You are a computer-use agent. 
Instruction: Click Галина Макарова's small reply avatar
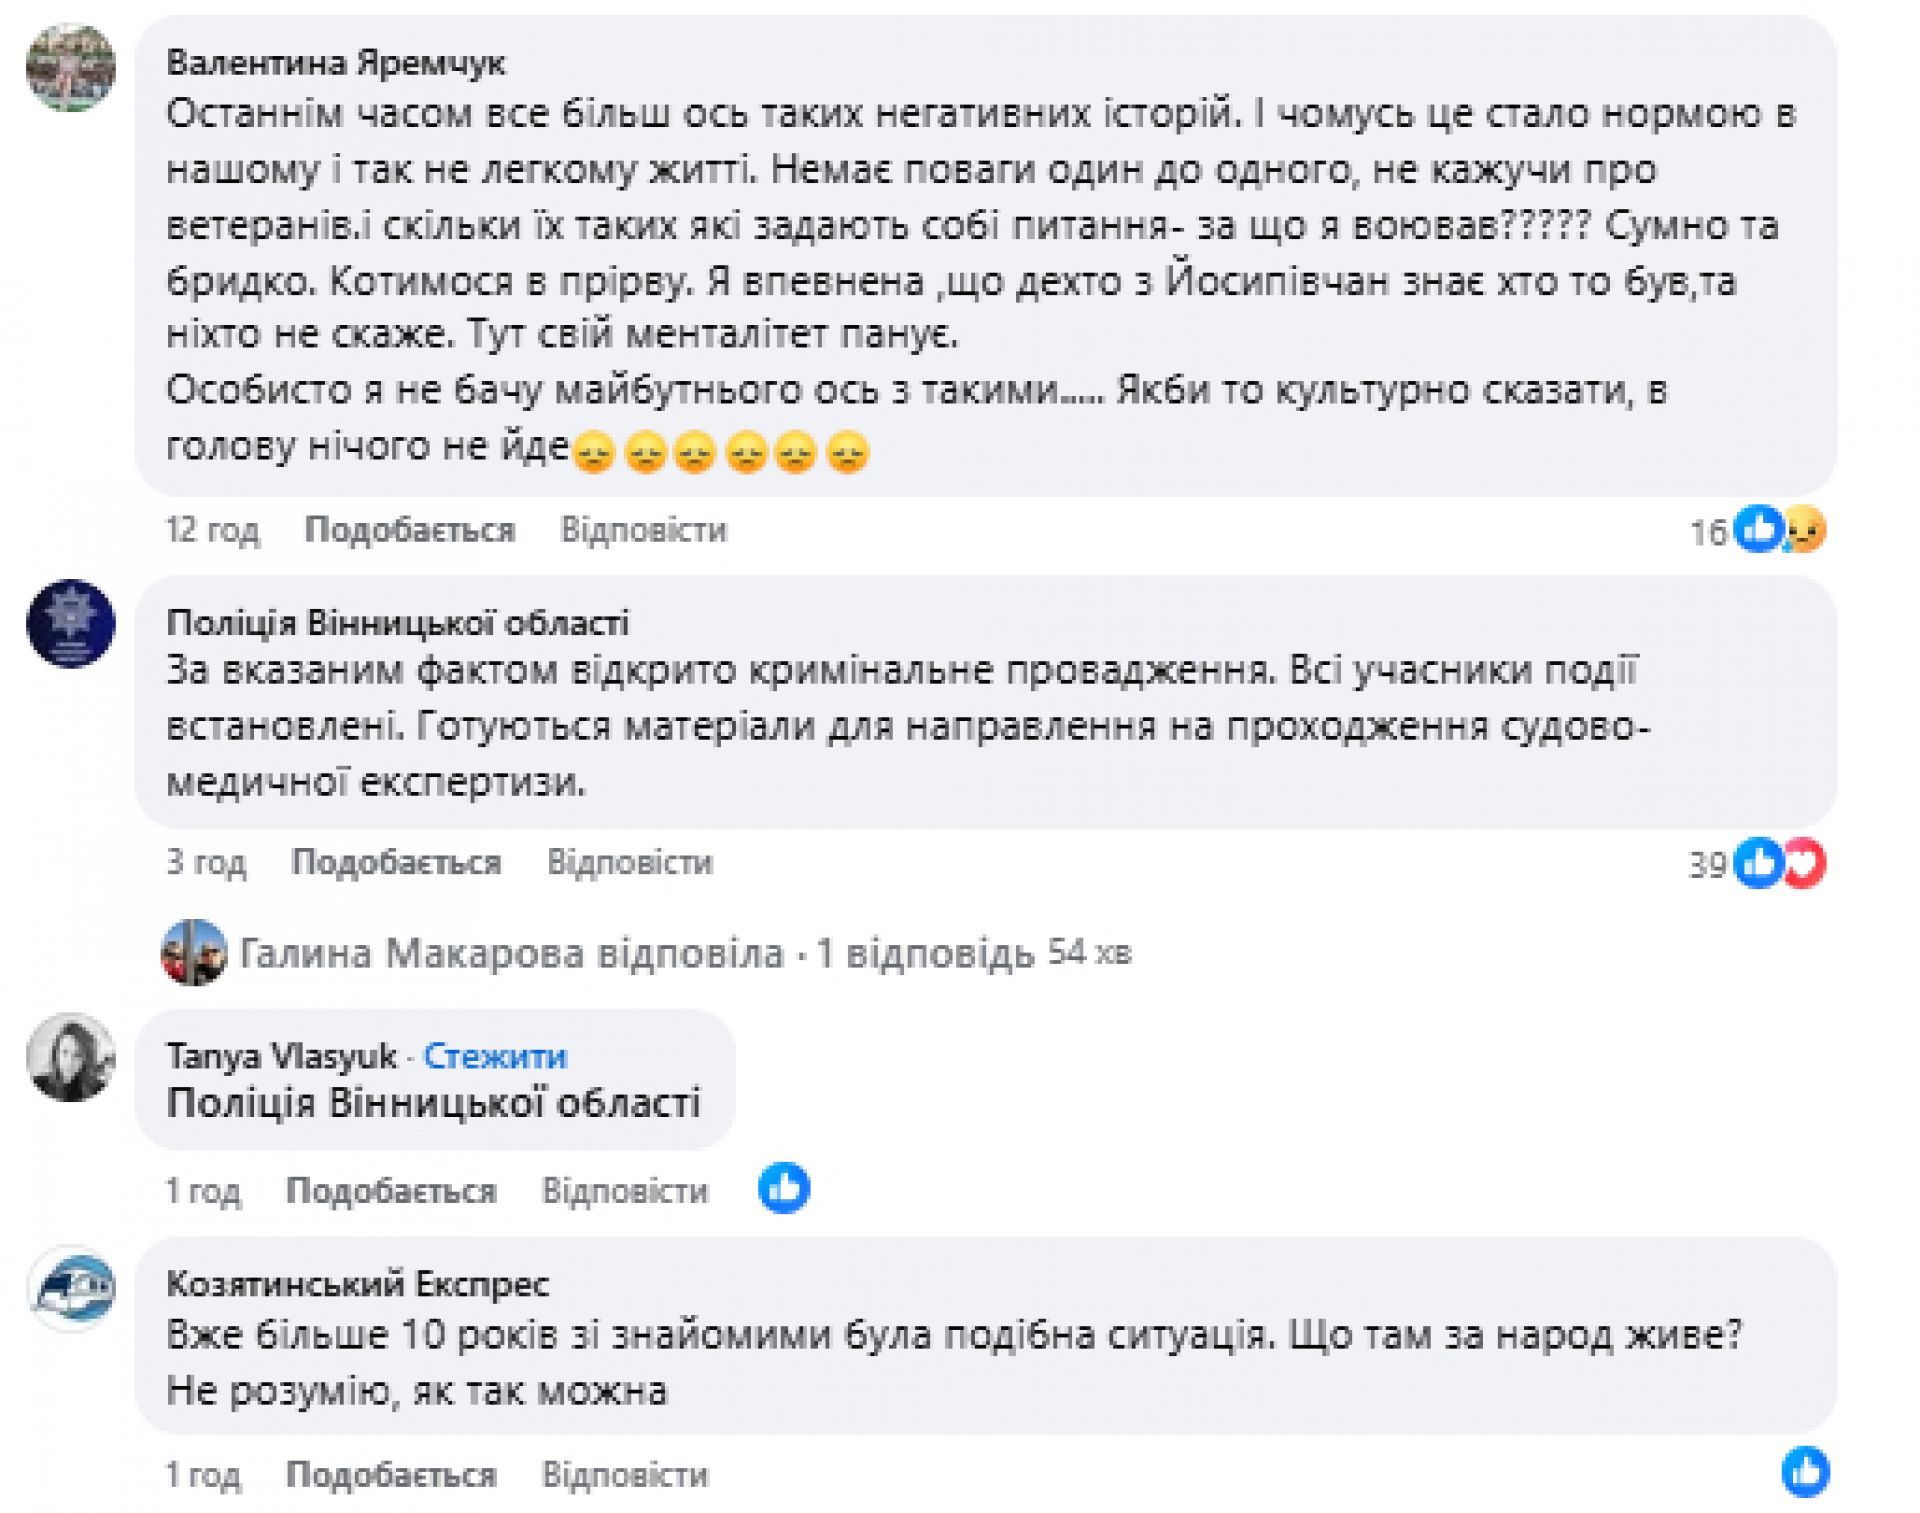[194, 953]
